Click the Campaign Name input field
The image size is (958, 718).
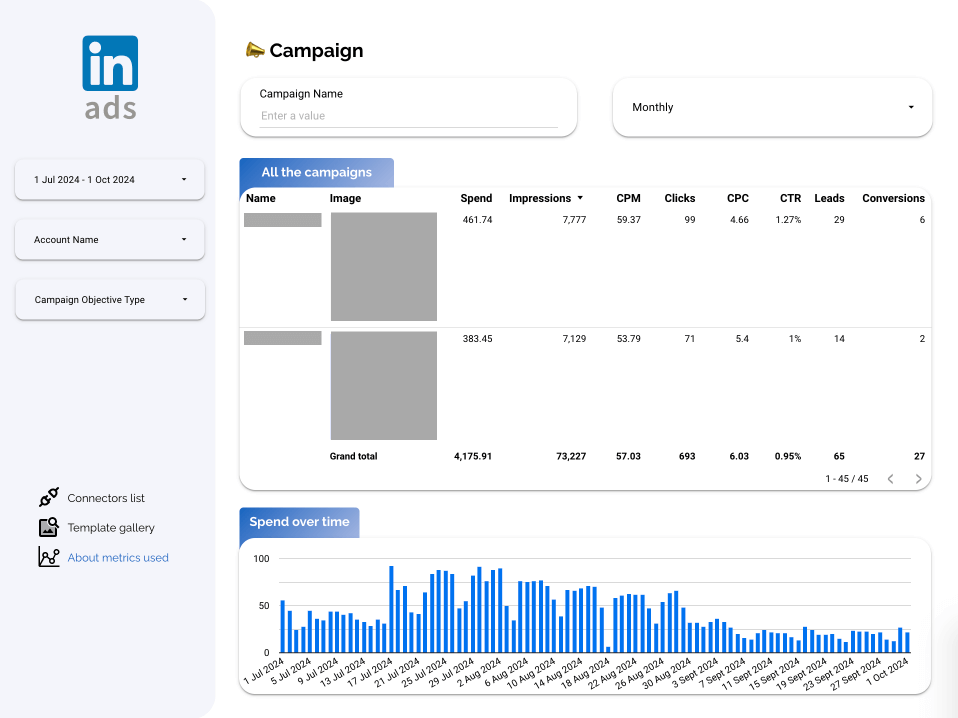[408, 116]
